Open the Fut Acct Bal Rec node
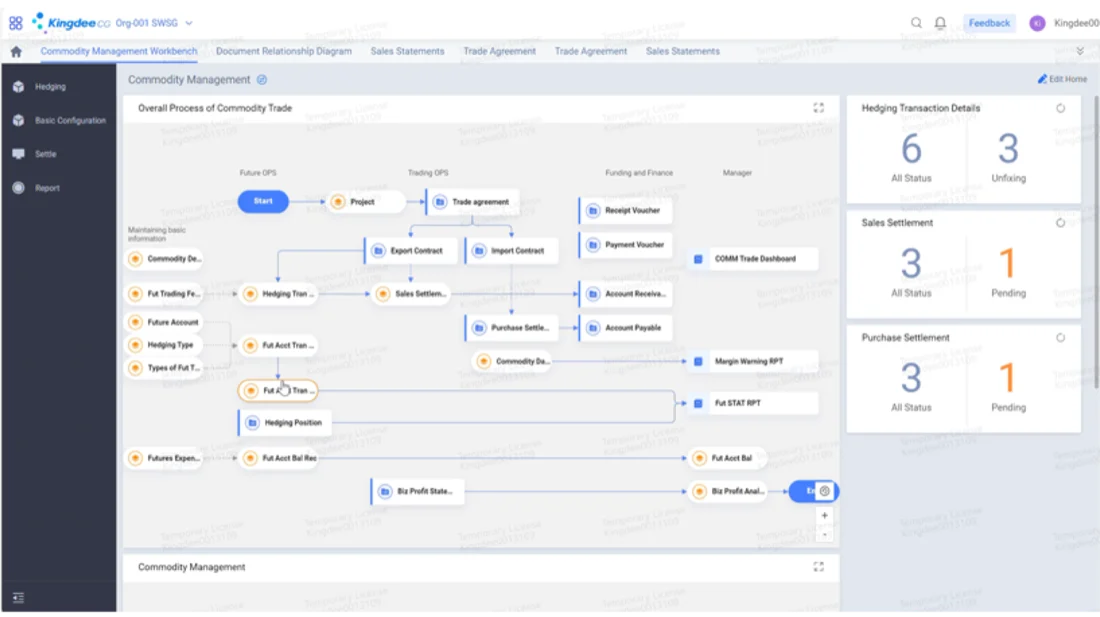1100x617 pixels. pyautogui.click(x=281, y=458)
